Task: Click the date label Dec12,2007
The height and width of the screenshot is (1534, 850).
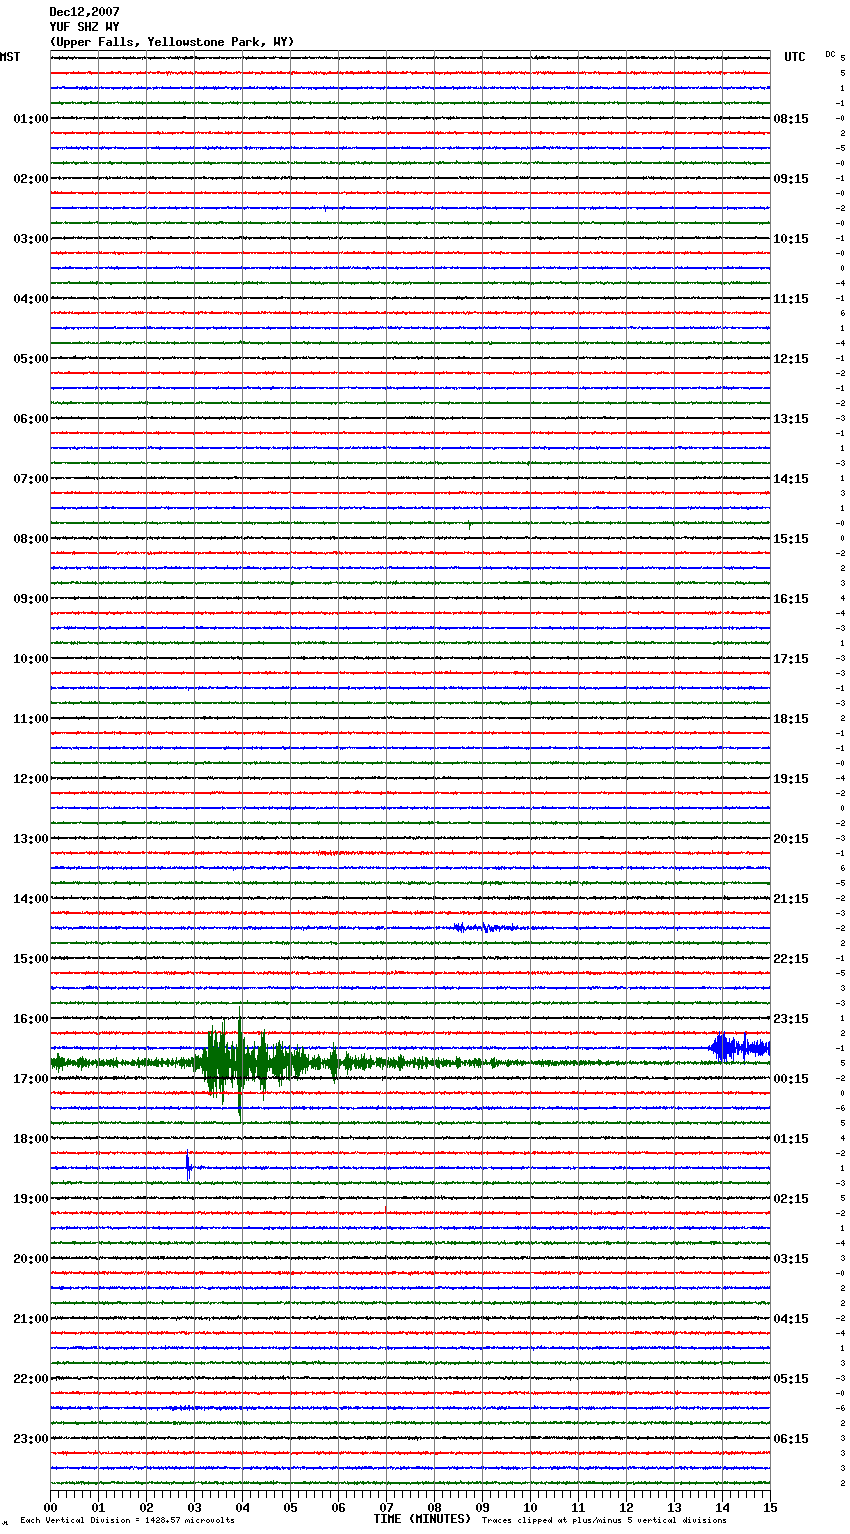Action: (x=84, y=12)
